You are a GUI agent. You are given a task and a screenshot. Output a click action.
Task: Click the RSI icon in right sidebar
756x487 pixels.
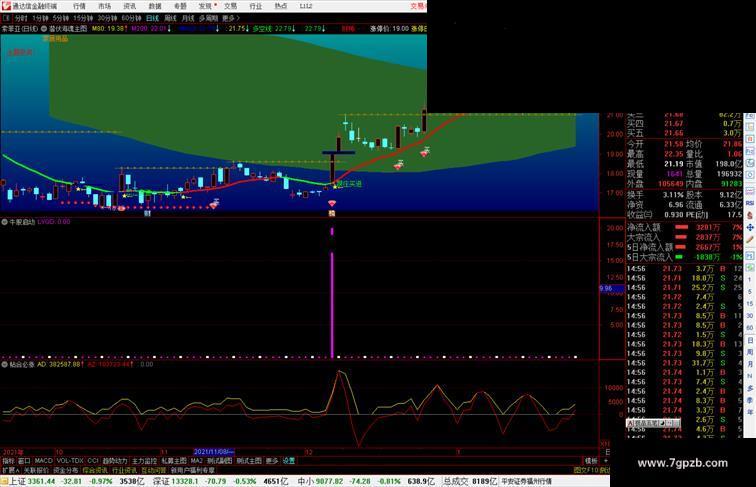[x=750, y=203]
